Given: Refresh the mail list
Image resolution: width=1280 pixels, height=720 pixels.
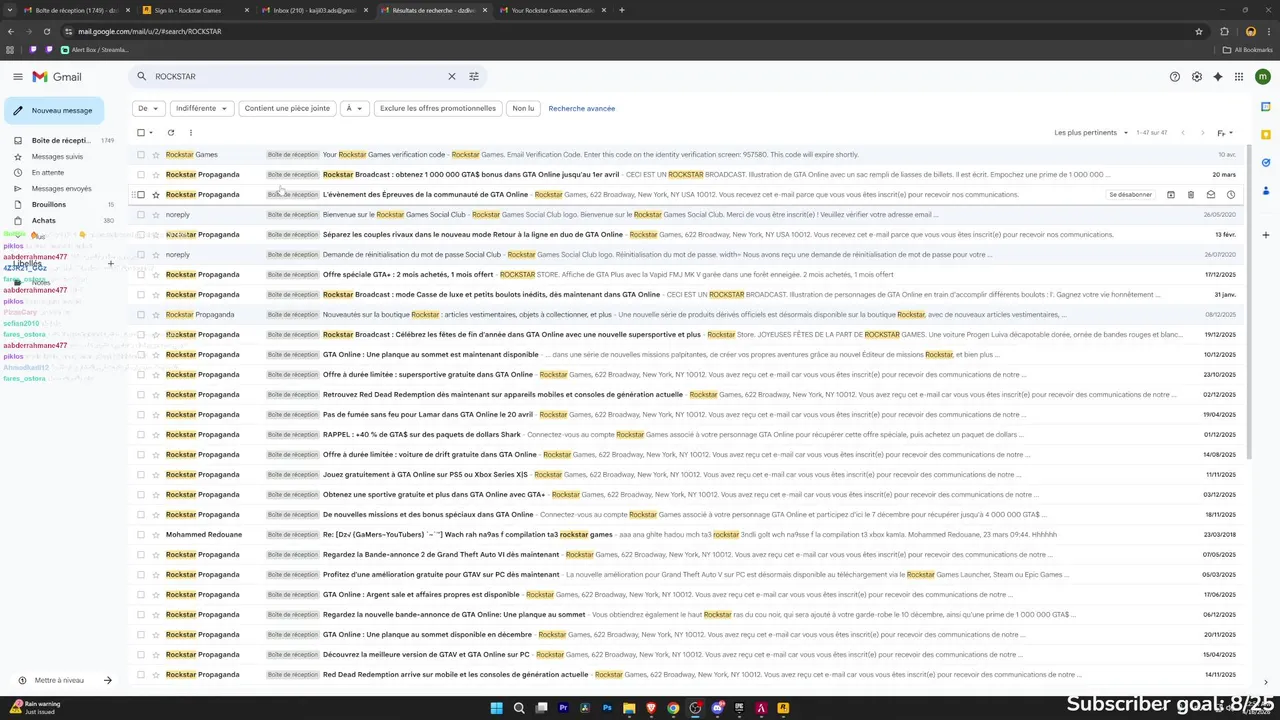Looking at the screenshot, I should point(171,132).
